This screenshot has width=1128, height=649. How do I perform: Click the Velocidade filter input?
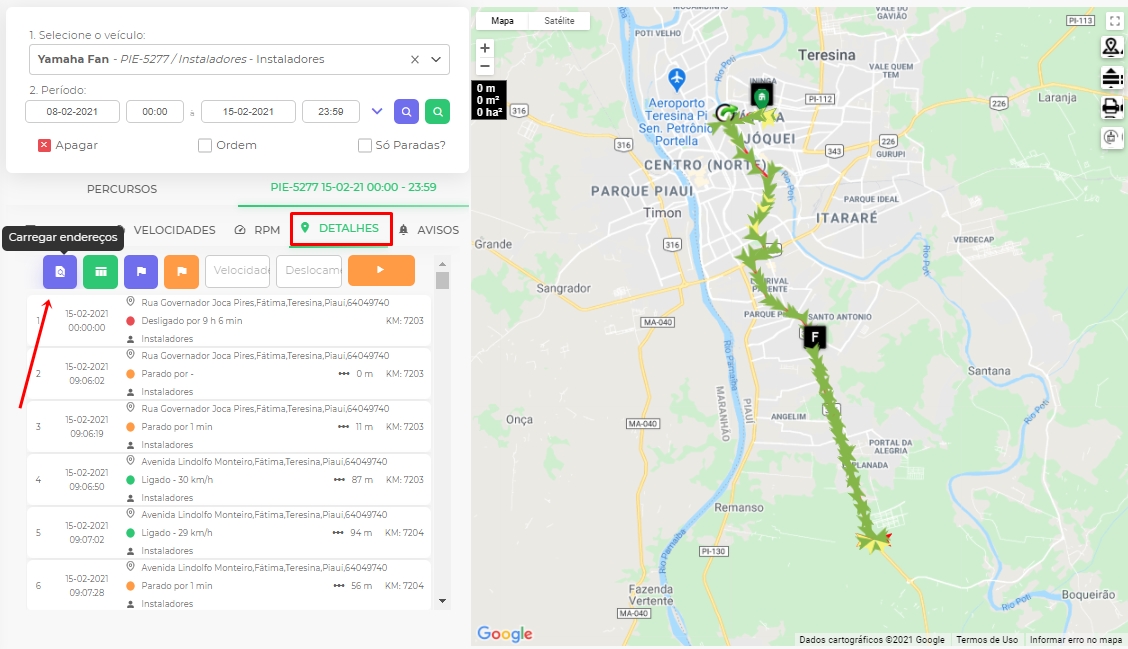pos(237,271)
